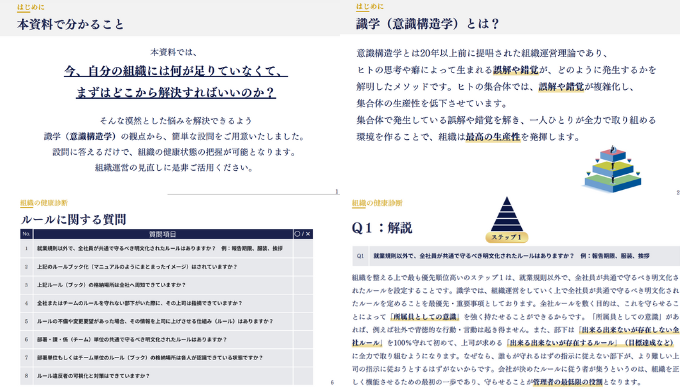This screenshot has height=390, width=680.
Task: Select question row 2 about rulebook
Action: 167,267
